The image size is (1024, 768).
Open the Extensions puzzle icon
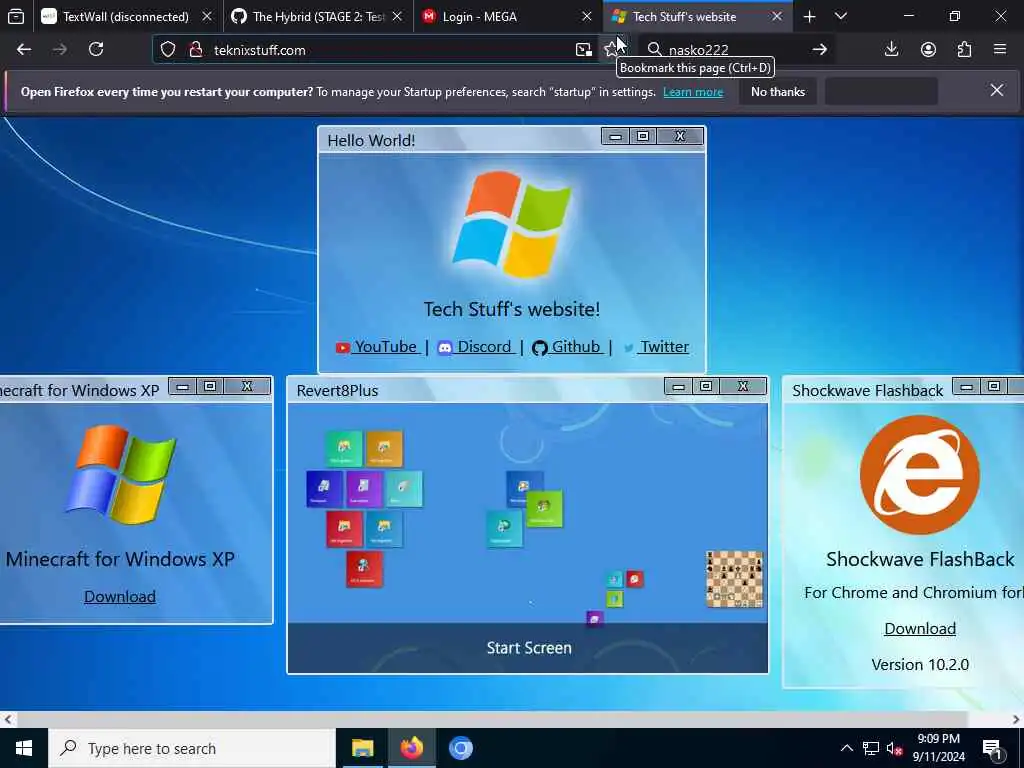(964, 50)
